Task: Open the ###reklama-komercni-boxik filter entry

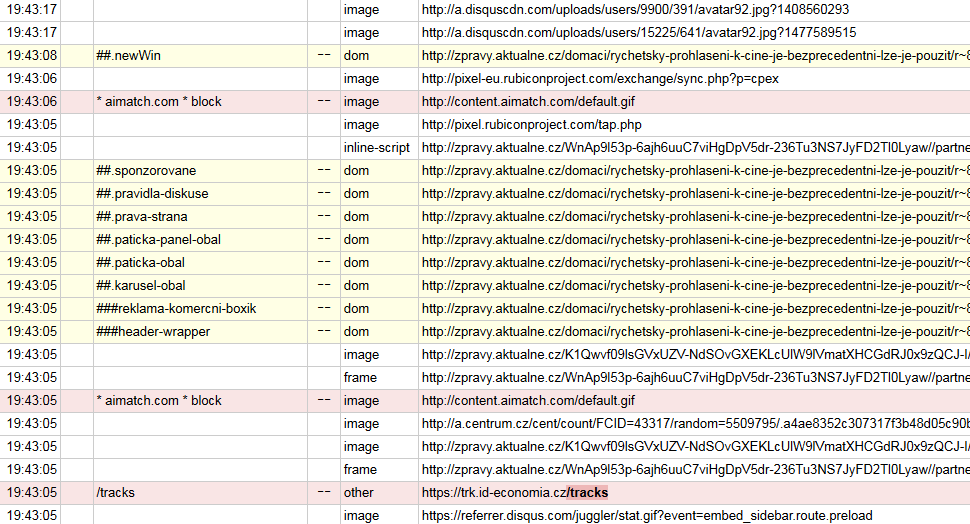Action: point(162,308)
